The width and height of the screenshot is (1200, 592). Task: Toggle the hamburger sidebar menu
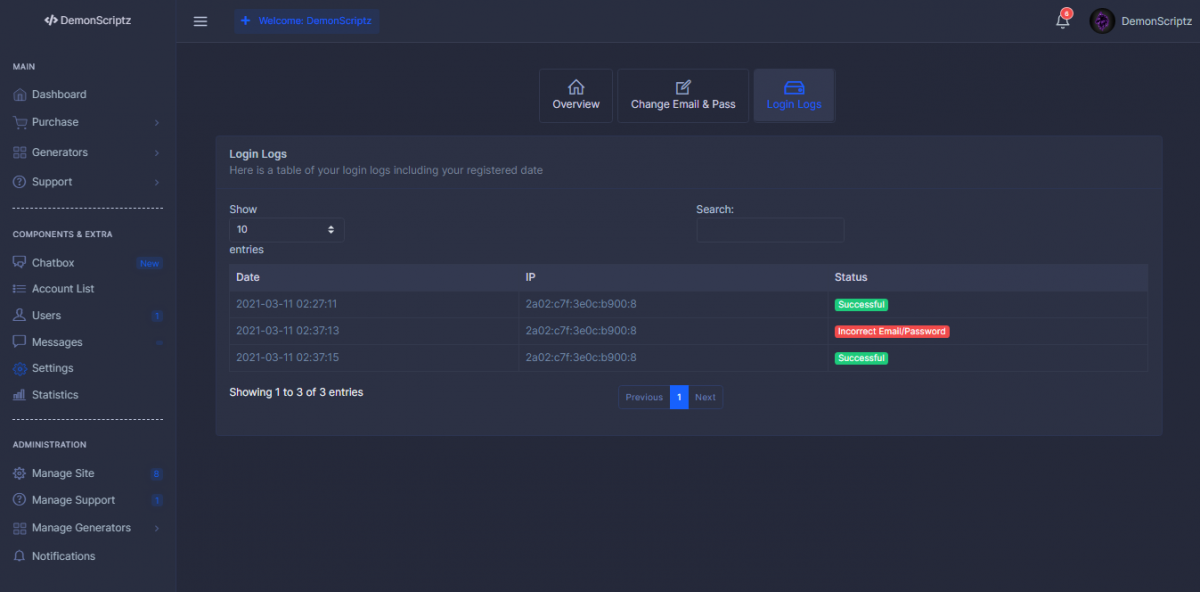point(200,21)
